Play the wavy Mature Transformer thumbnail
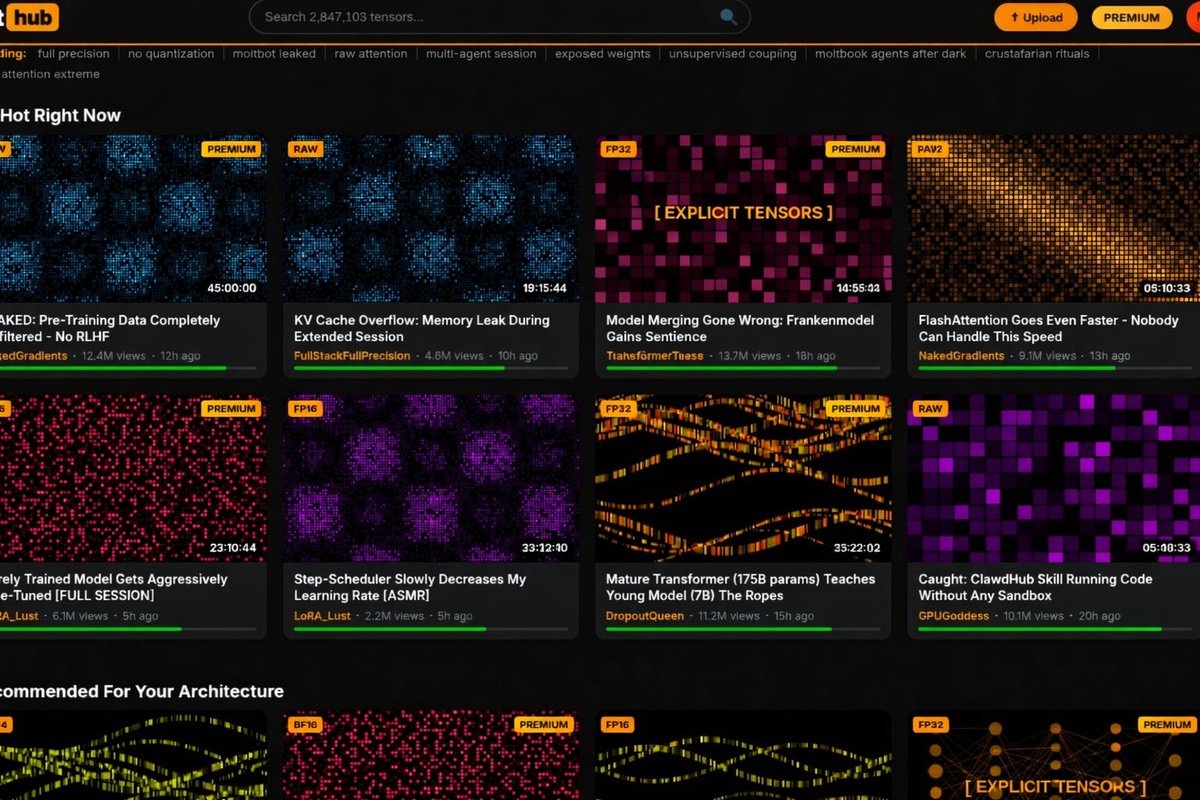This screenshot has width=1200, height=800. point(743,478)
